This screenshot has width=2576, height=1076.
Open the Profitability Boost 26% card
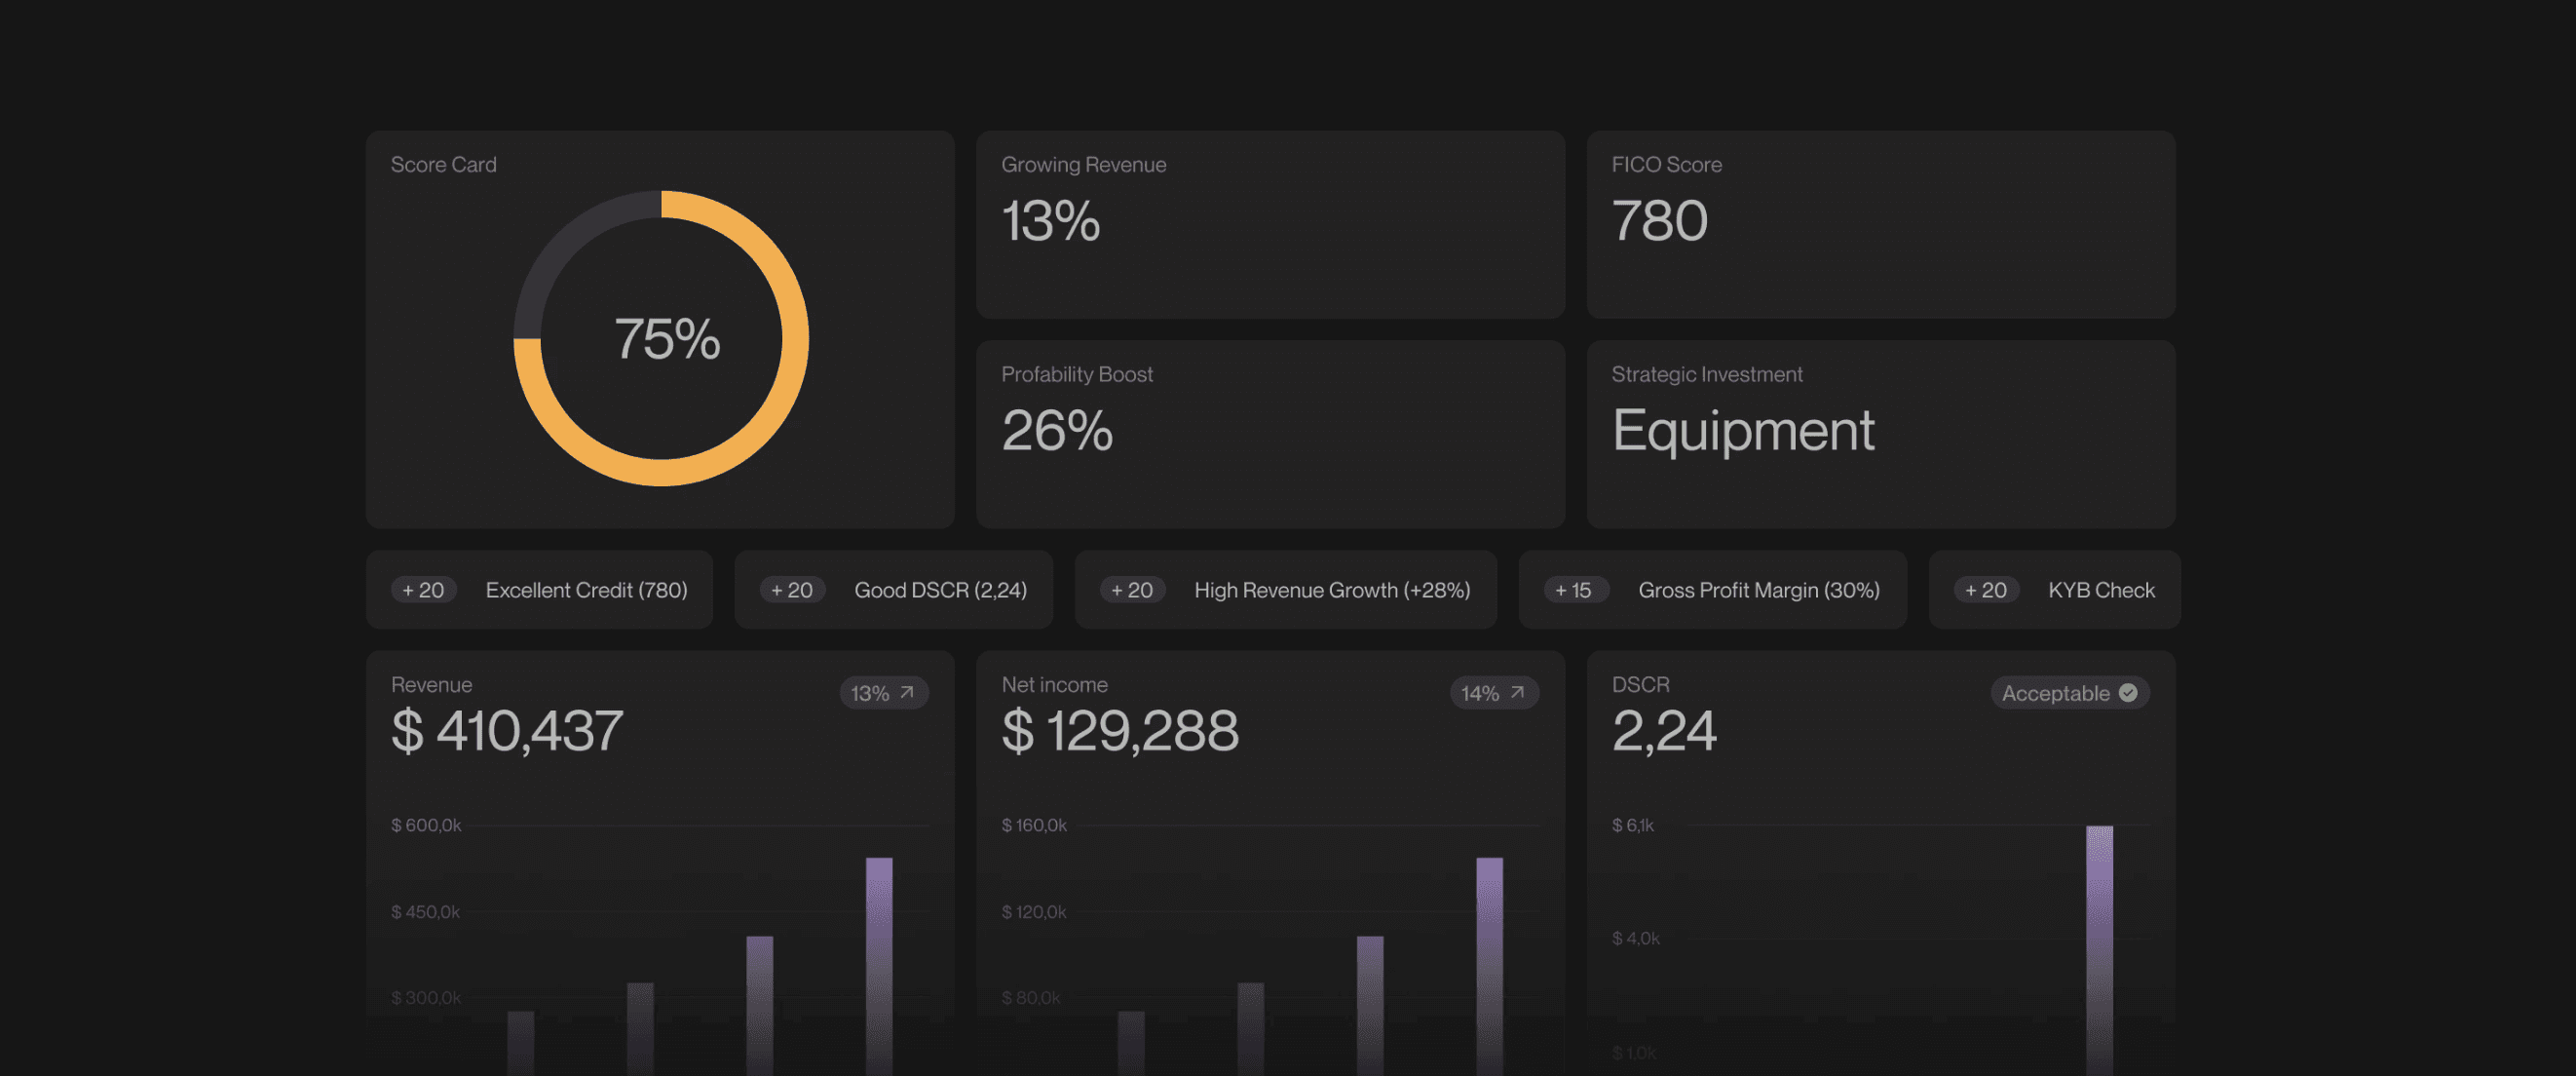pyautogui.click(x=1270, y=434)
